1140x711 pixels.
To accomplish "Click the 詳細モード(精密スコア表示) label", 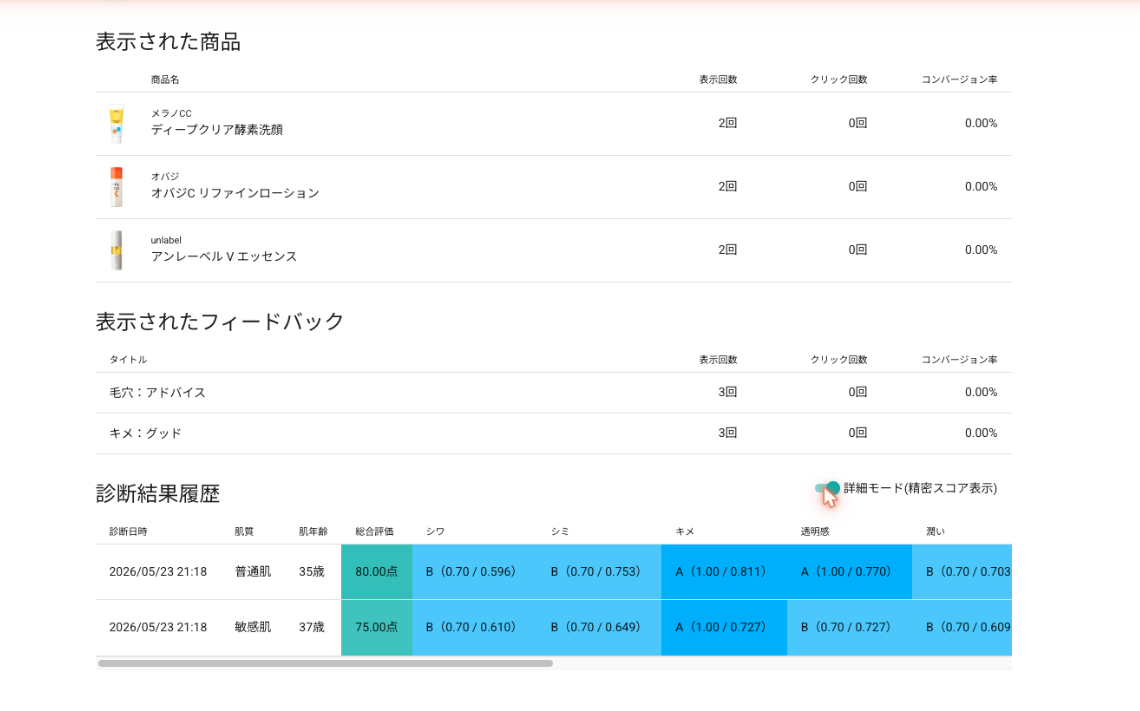I will (x=920, y=489).
